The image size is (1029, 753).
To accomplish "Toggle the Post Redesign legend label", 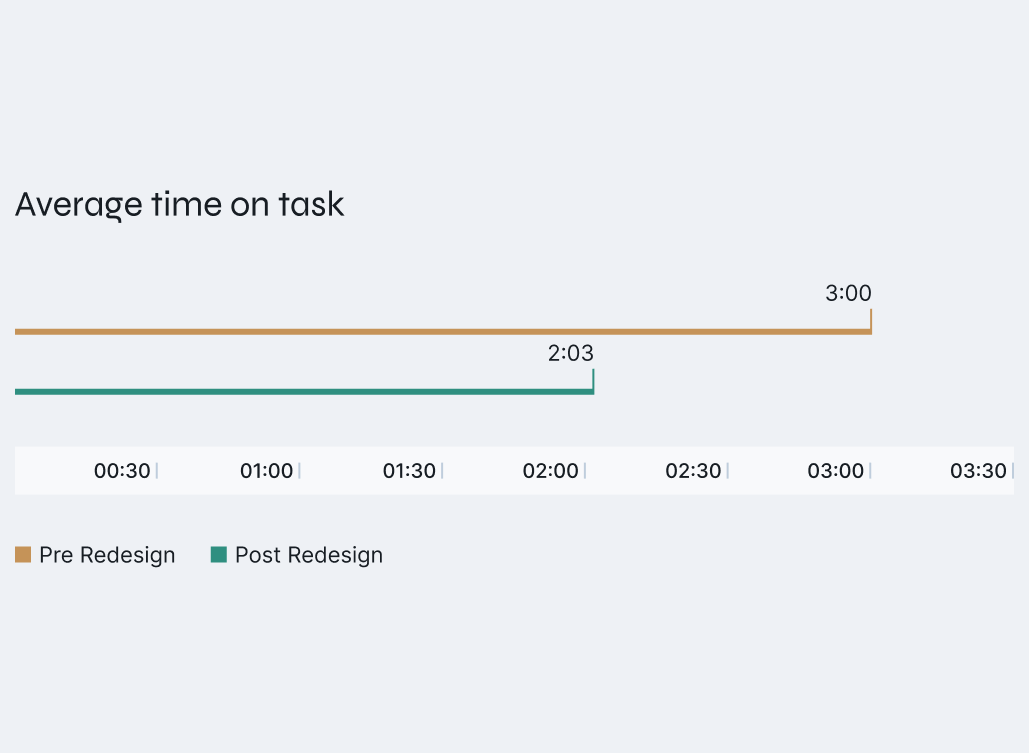I will point(308,555).
